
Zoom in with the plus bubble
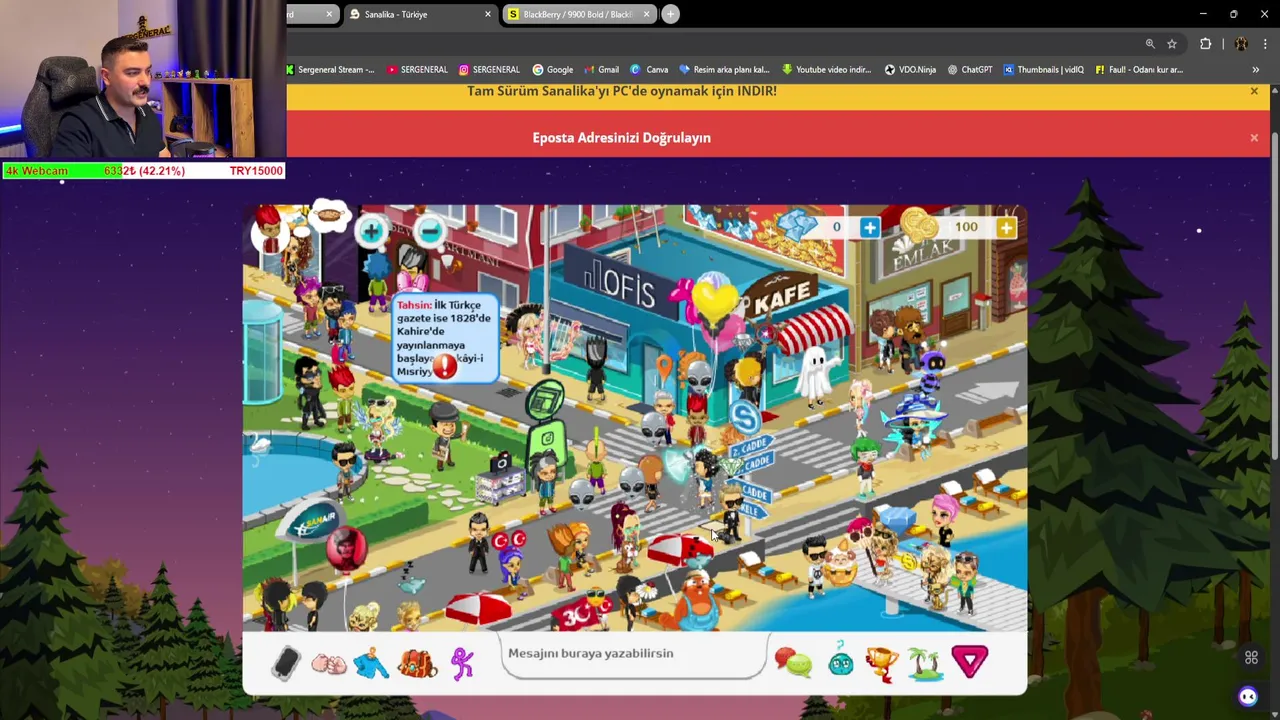click(x=371, y=232)
